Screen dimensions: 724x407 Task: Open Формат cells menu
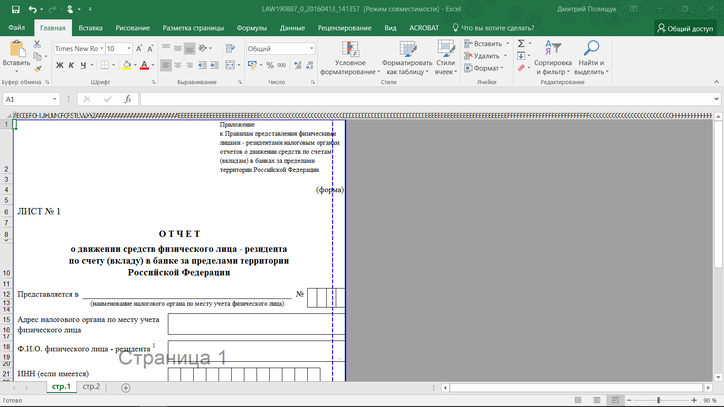482,68
